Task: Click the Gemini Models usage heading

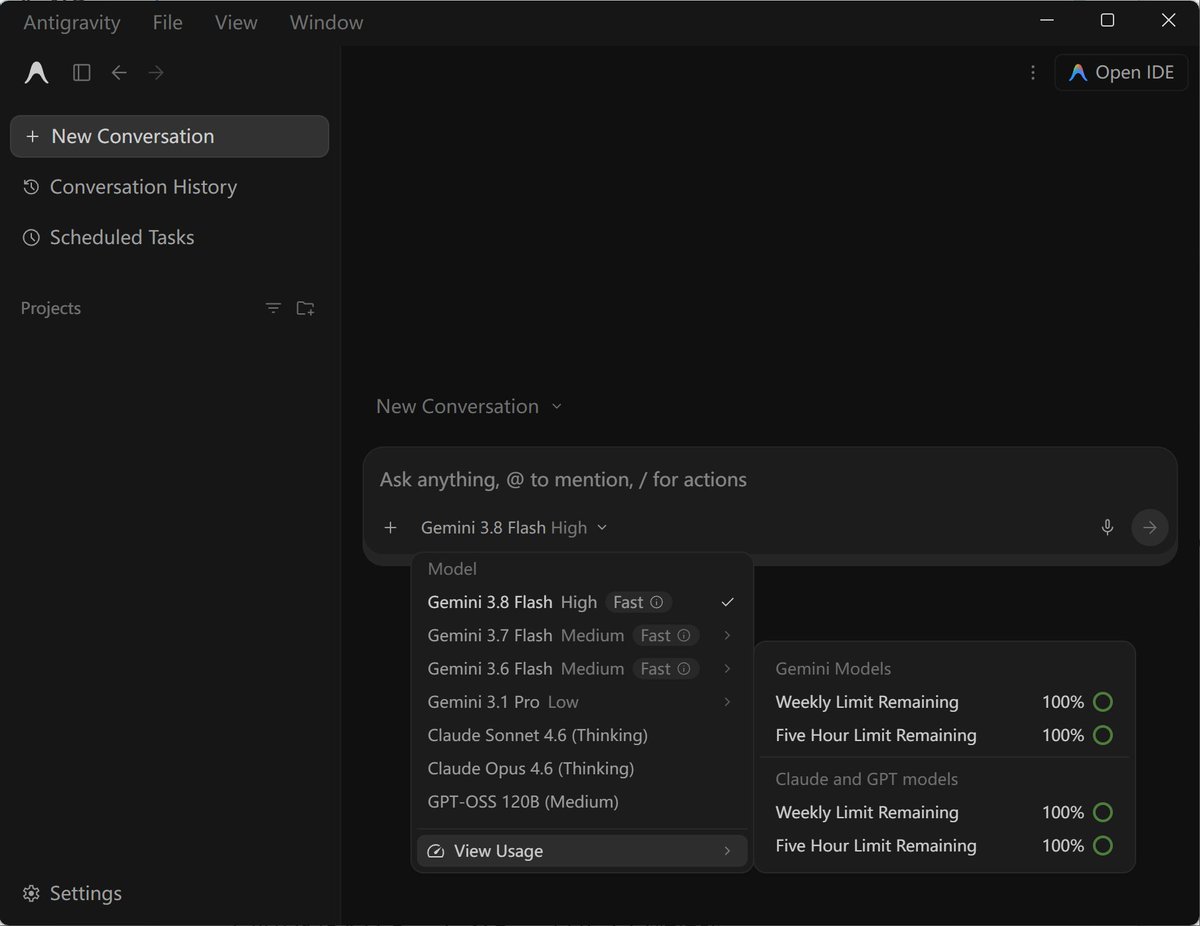Action: (833, 668)
